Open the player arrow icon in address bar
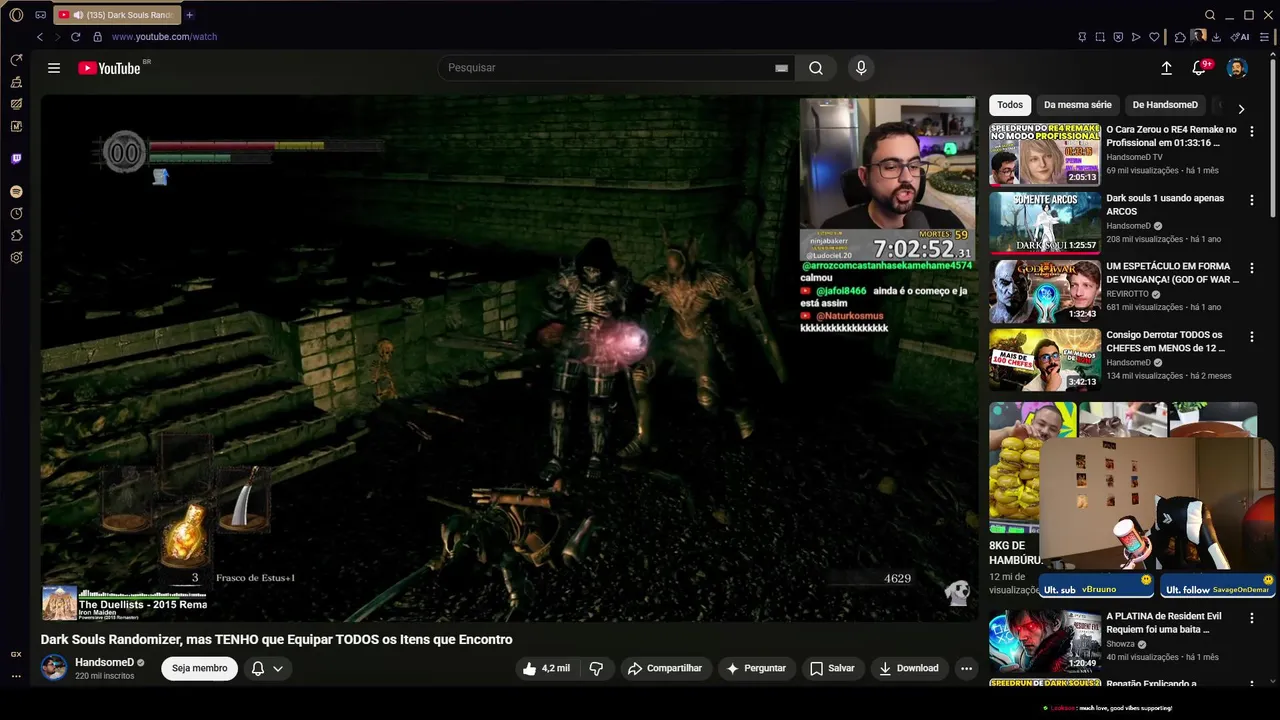The height and width of the screenshot is (720, 1280). [1136, 37]
